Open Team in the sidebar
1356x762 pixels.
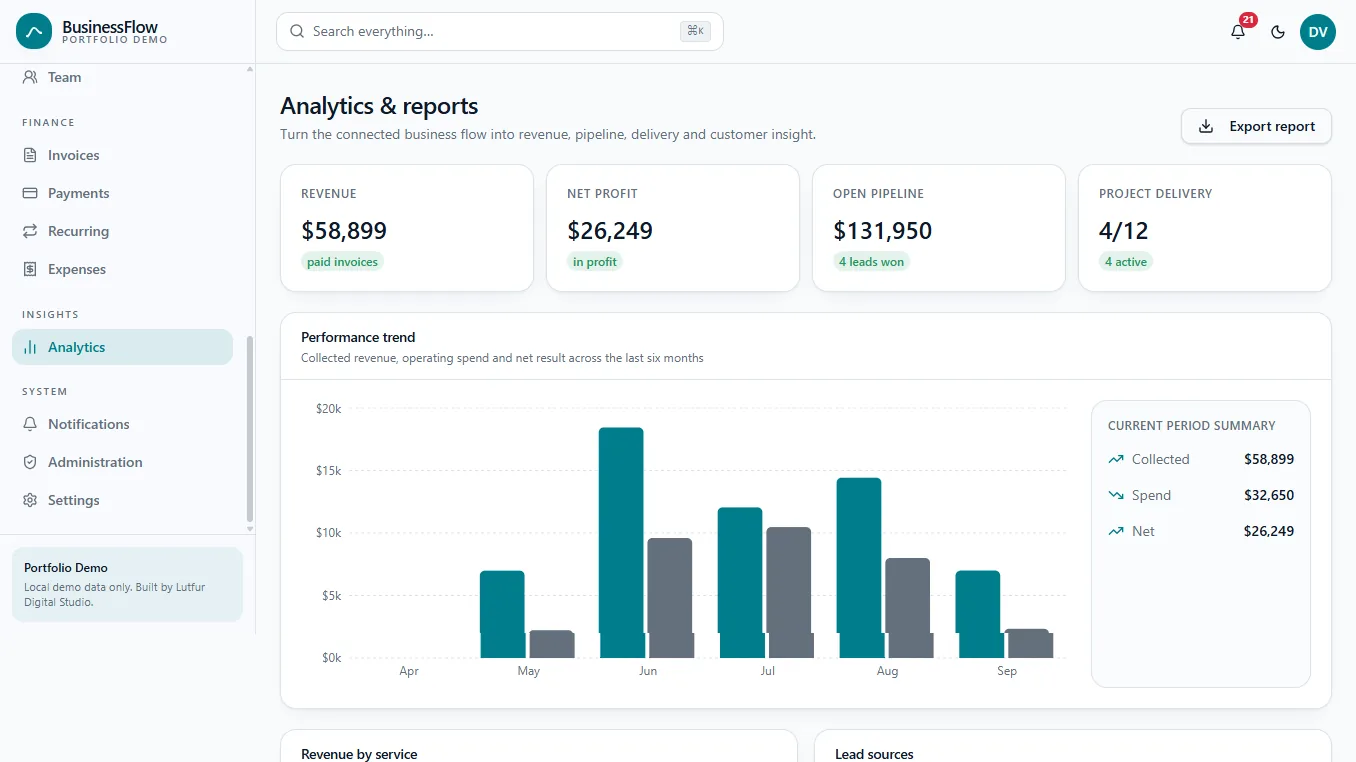(122, 77)
